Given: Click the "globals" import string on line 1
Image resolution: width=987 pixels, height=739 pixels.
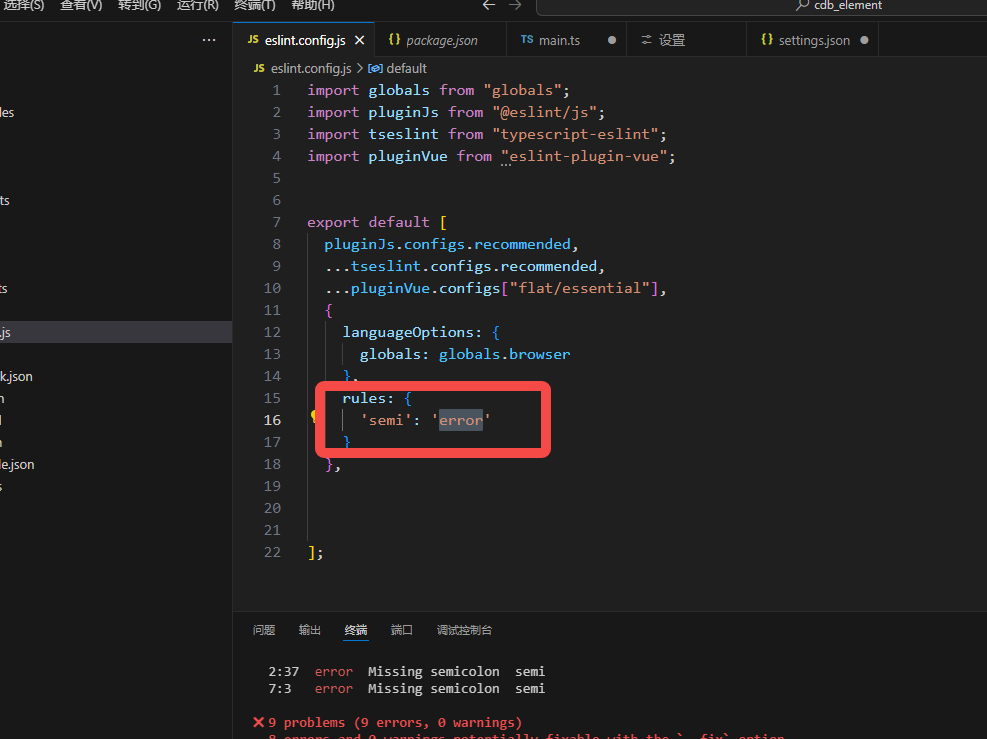Looking at the screenshot, I should pyautogui.click(x=522, y=91).
